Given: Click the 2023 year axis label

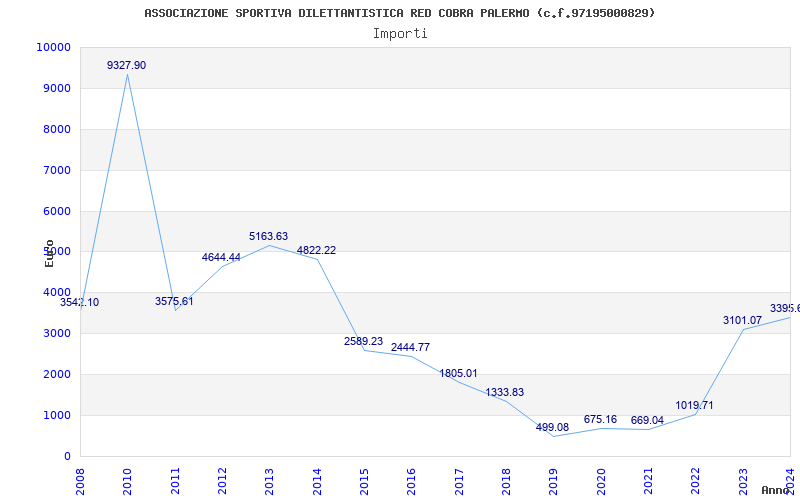Looking at the screenshot, I should (x=743, y=482).
